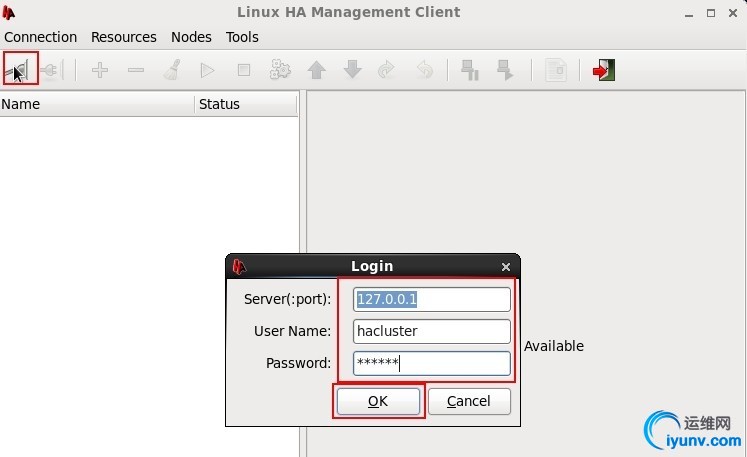This screenshot has height=457, width=747.
Task: Click the move resource up arrow
Action: tap(316, 70)
